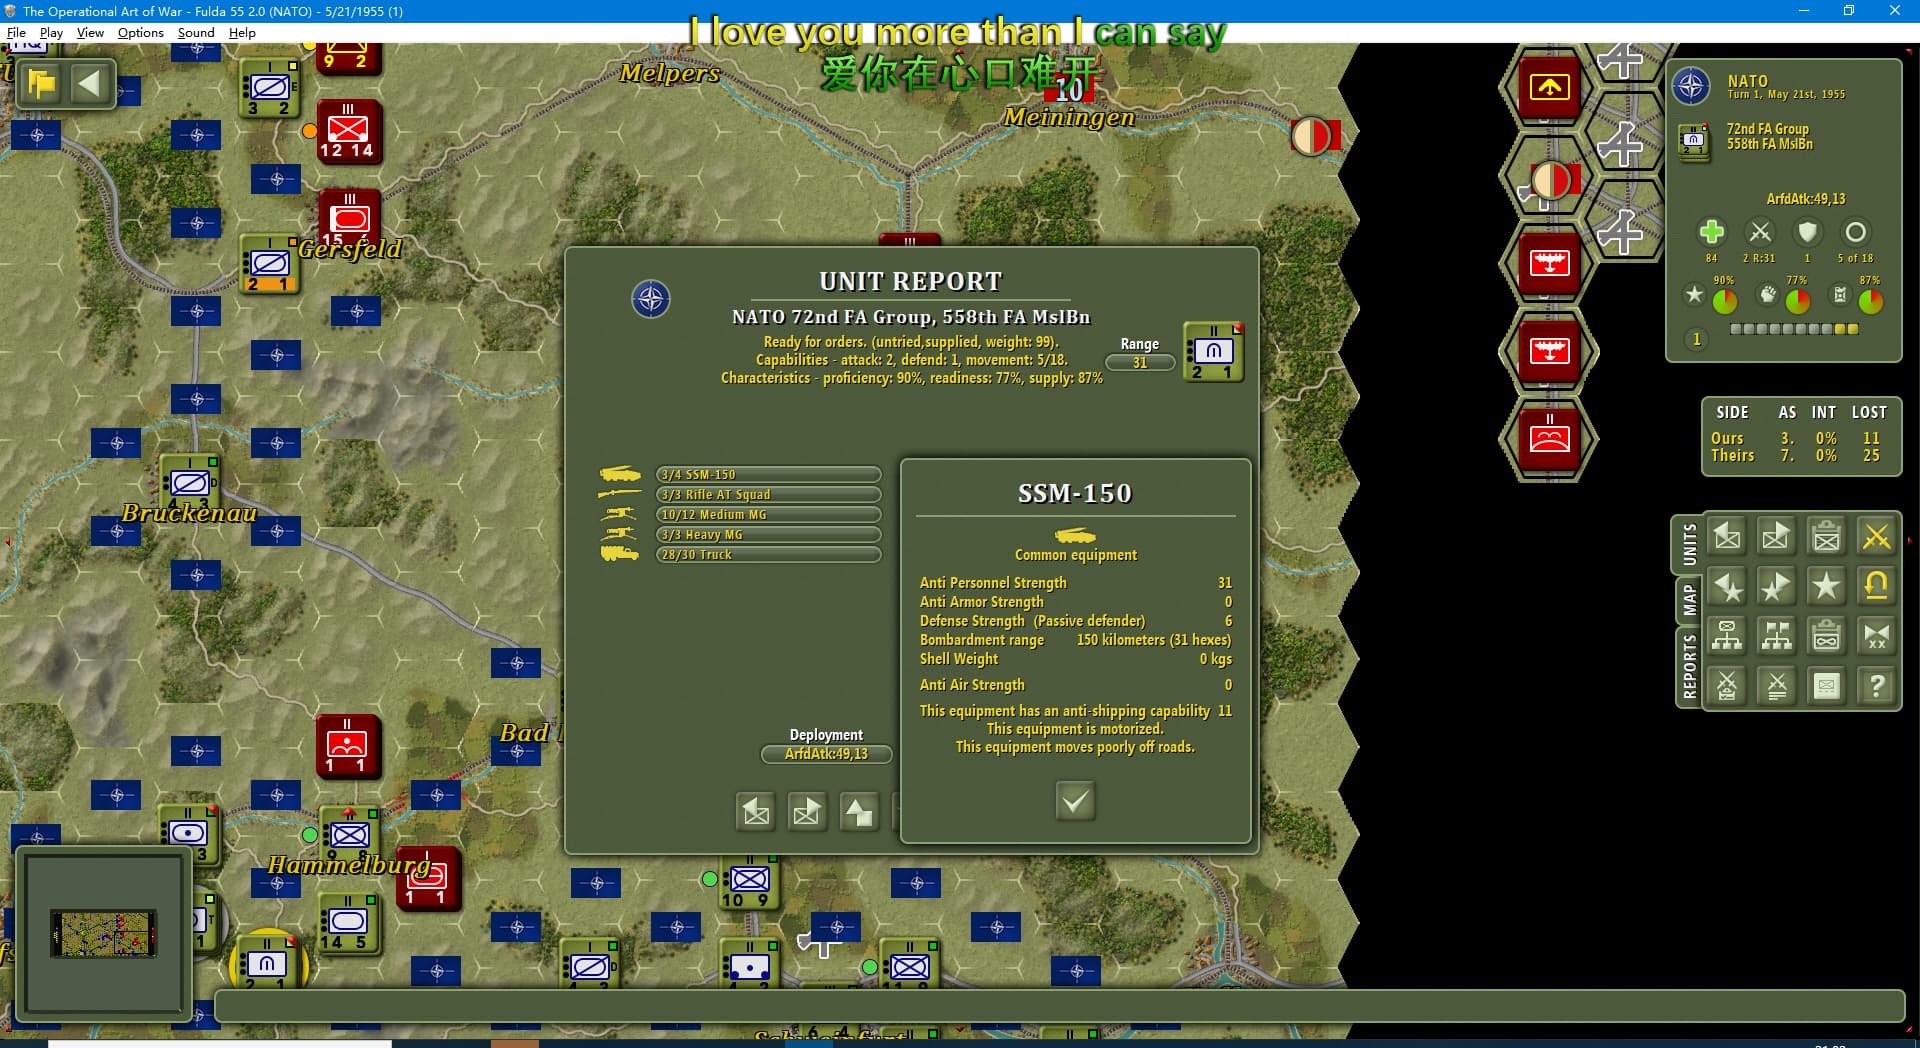Open the Sound menu
Screen dimensions: 1920x1048
pos(196,32)
